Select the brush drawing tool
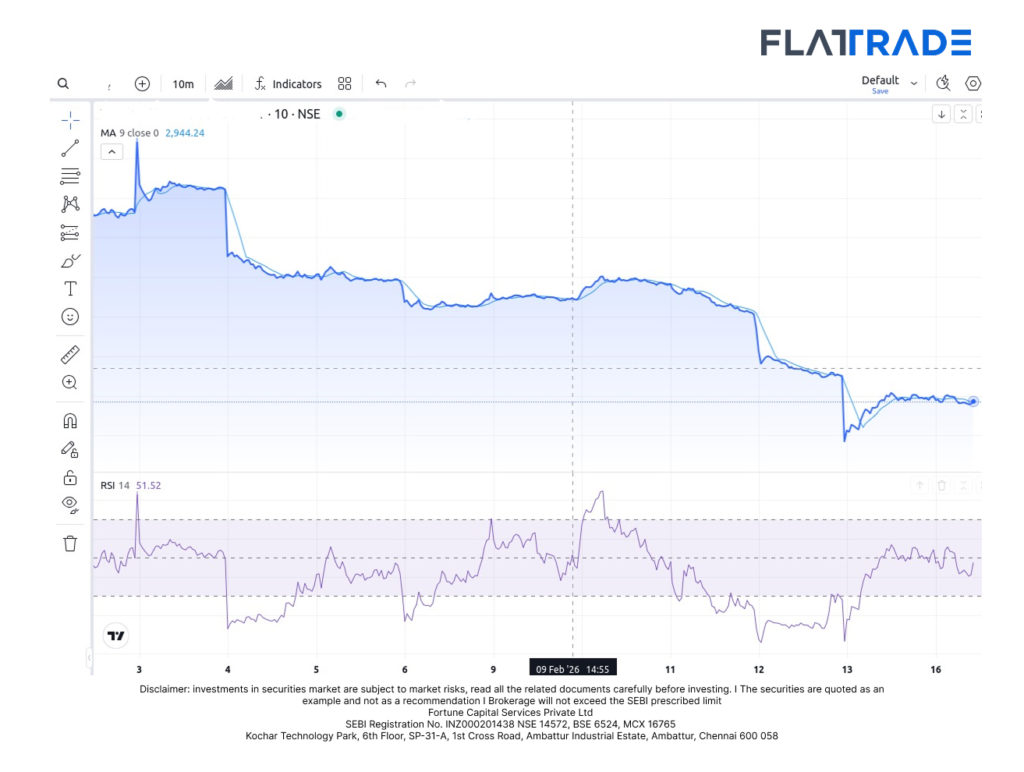Viewport: 1024px width, 772px height. click(x=70, y=262)
